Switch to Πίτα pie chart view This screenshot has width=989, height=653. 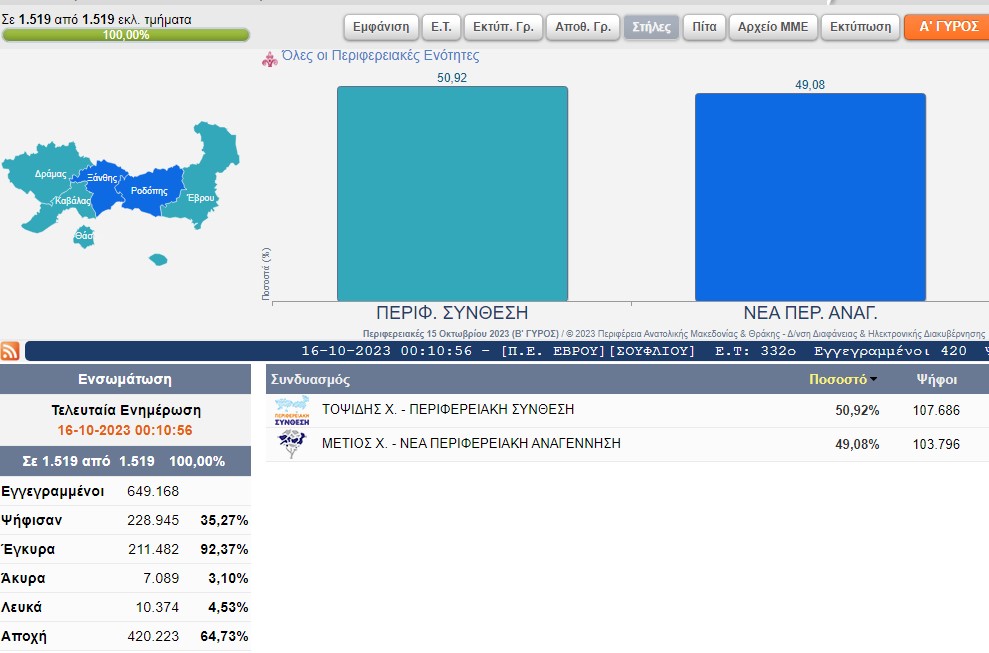[x=704, y=27]
